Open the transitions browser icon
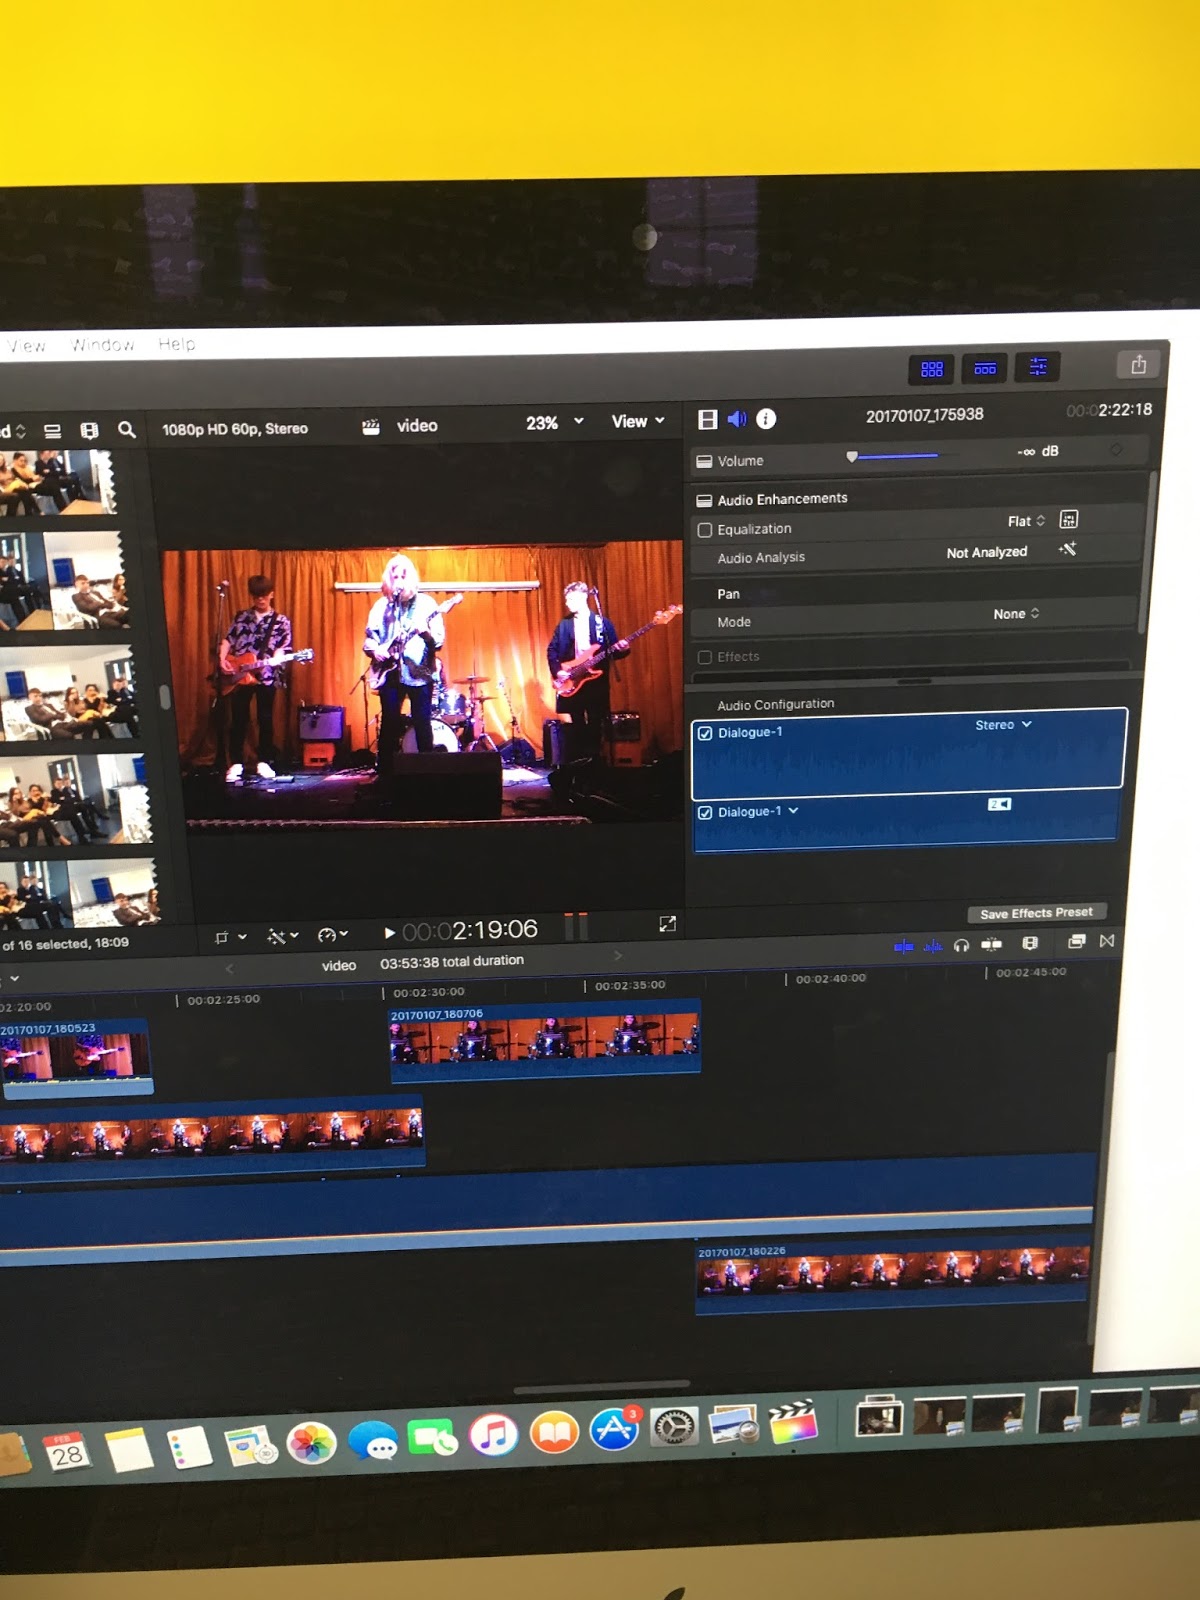Viewport: 1200px width, 1600px height. click(x=1106, y=940)
